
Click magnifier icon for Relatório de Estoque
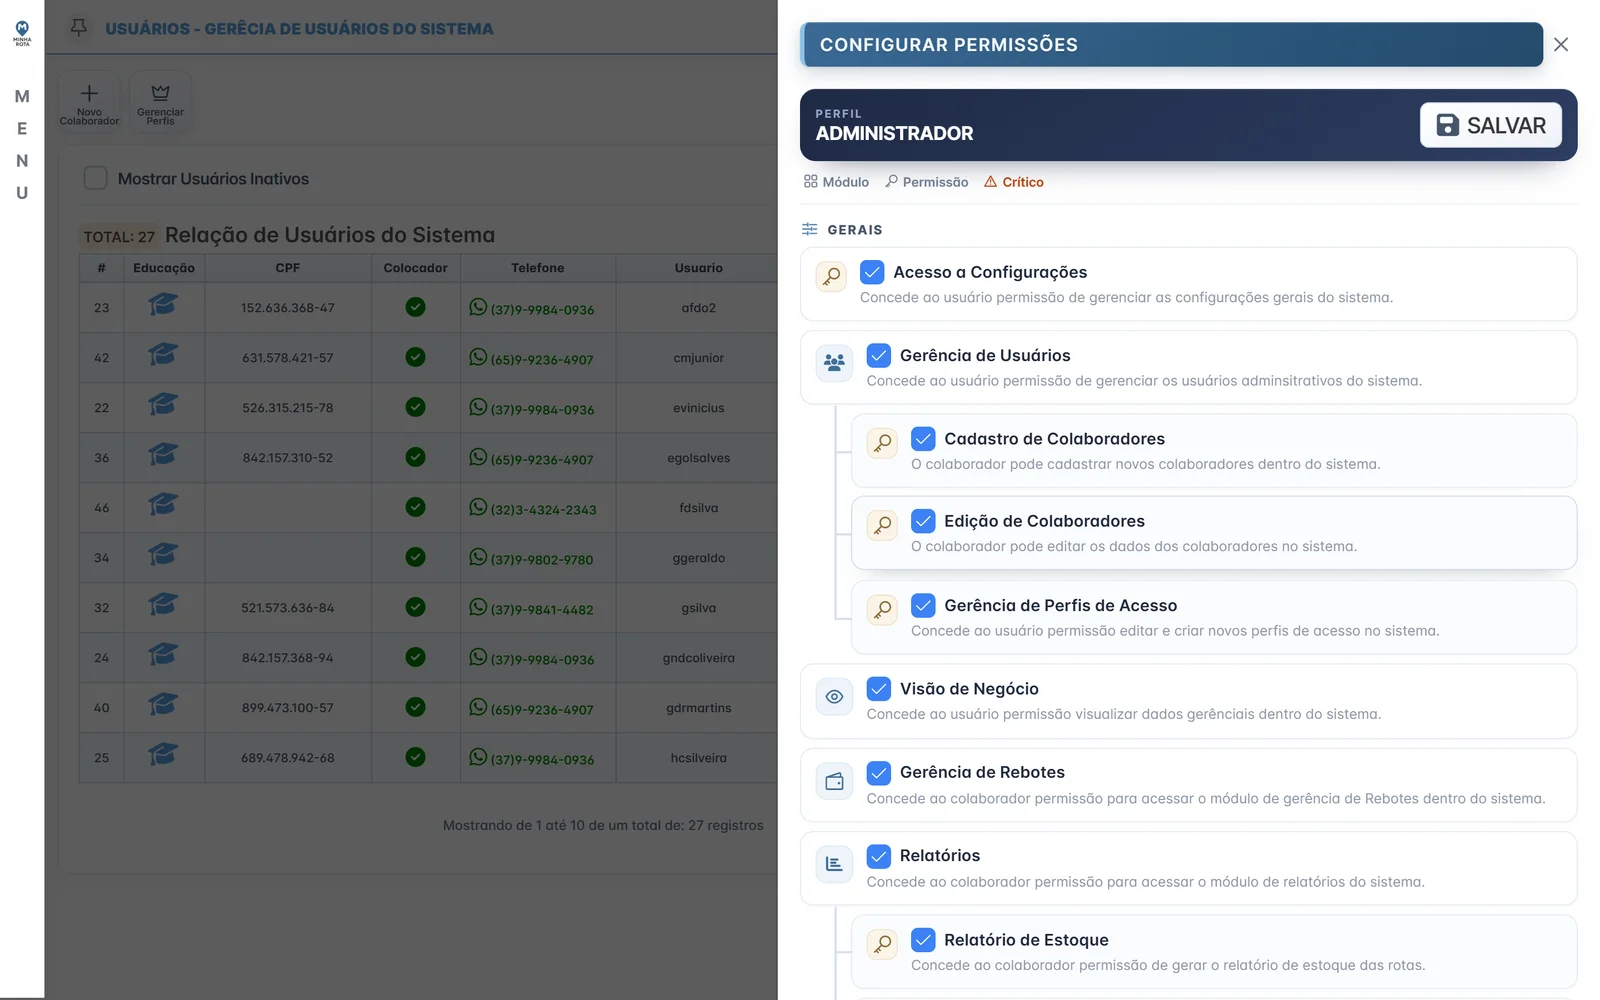pos(882,944)
